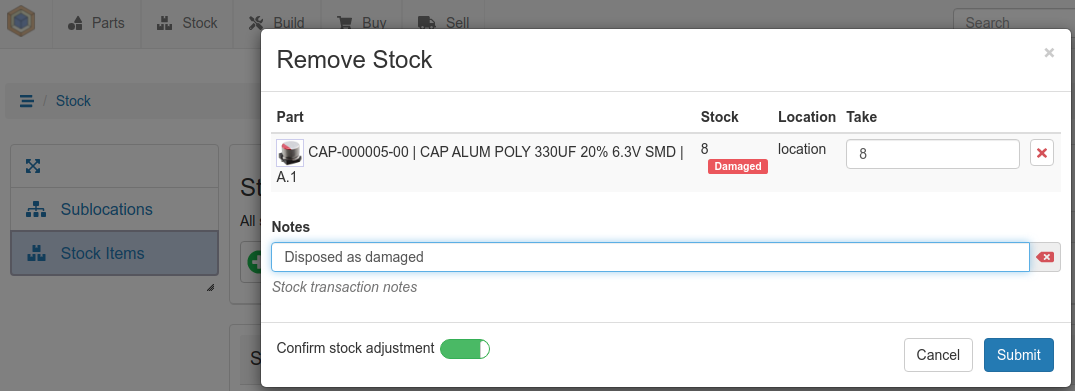This screenshot has width=1075, height=391.
Task: Click the Cancel button
Action: click(938, 355)
